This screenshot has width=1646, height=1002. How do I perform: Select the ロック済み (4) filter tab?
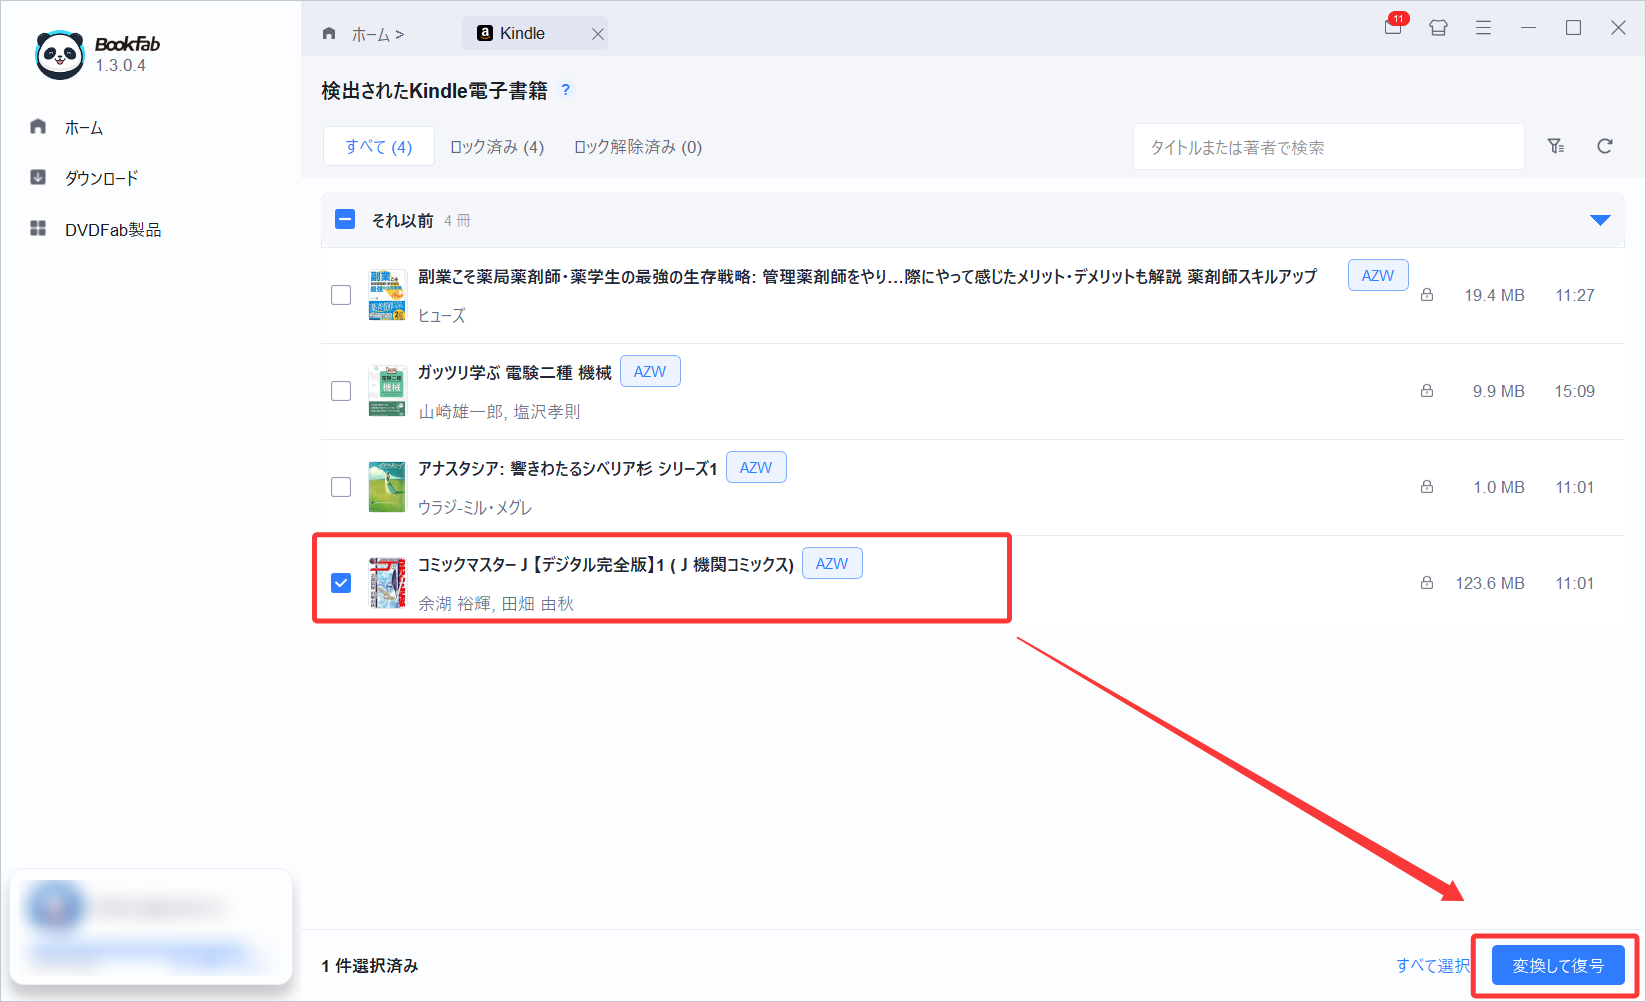pyautogui.click(x=497, y=147)
